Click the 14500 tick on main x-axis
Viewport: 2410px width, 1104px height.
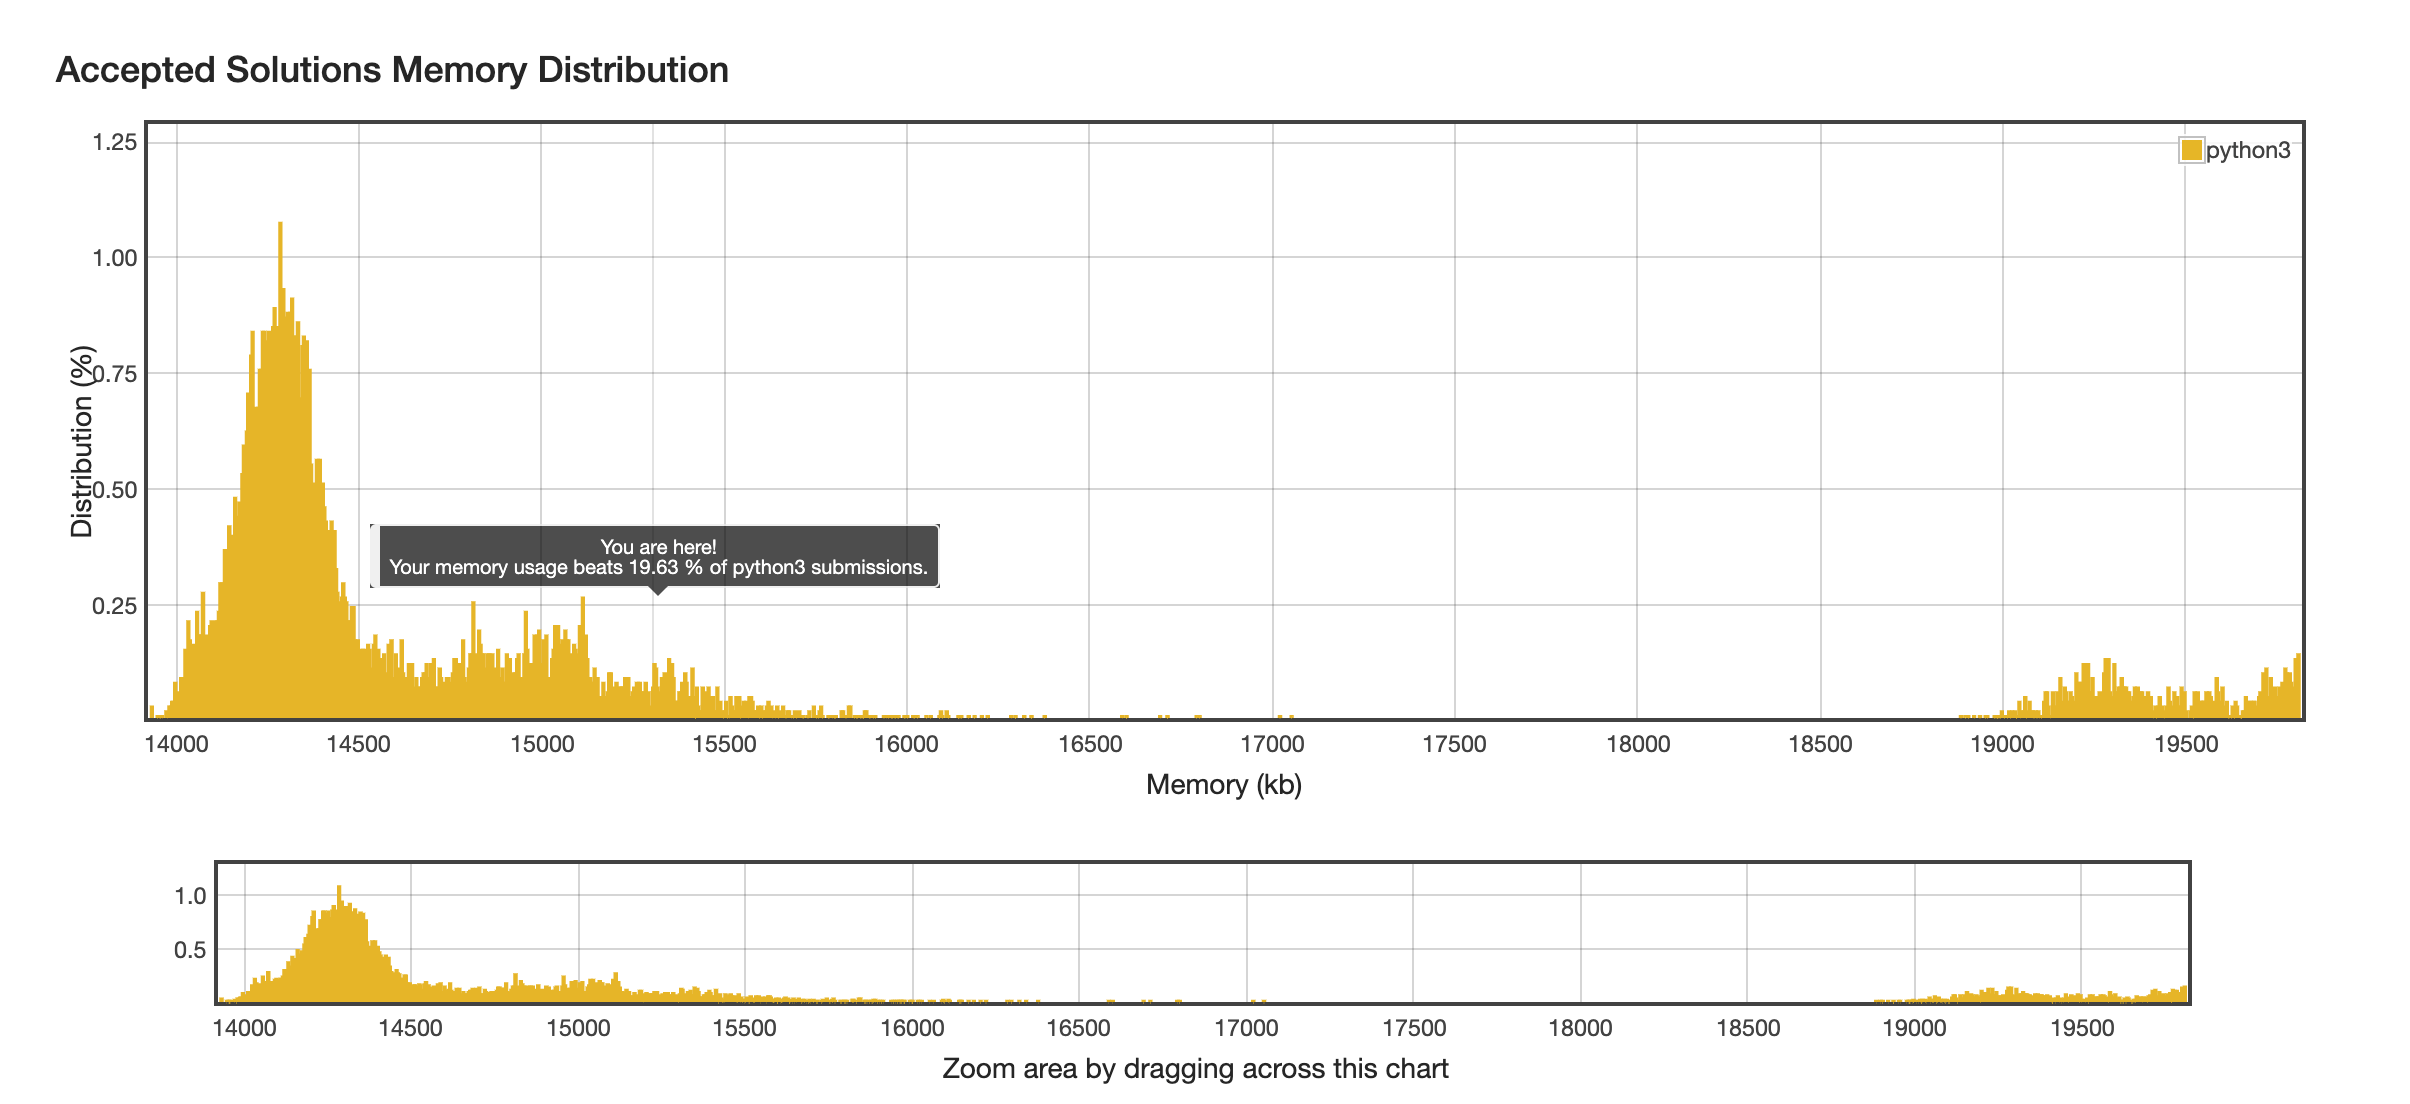click(x=358, y=745)
